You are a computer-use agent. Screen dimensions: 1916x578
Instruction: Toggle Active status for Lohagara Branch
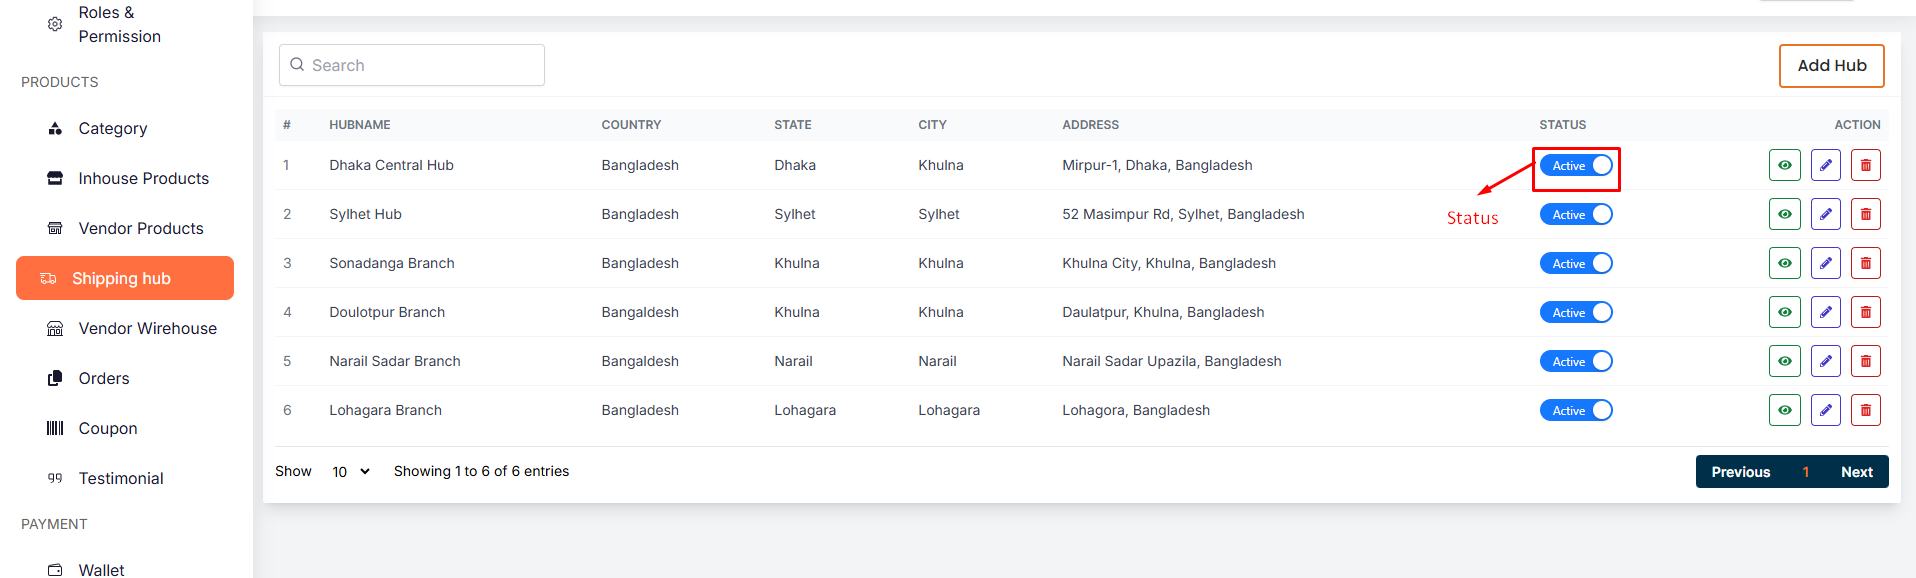click(1576, 411)
